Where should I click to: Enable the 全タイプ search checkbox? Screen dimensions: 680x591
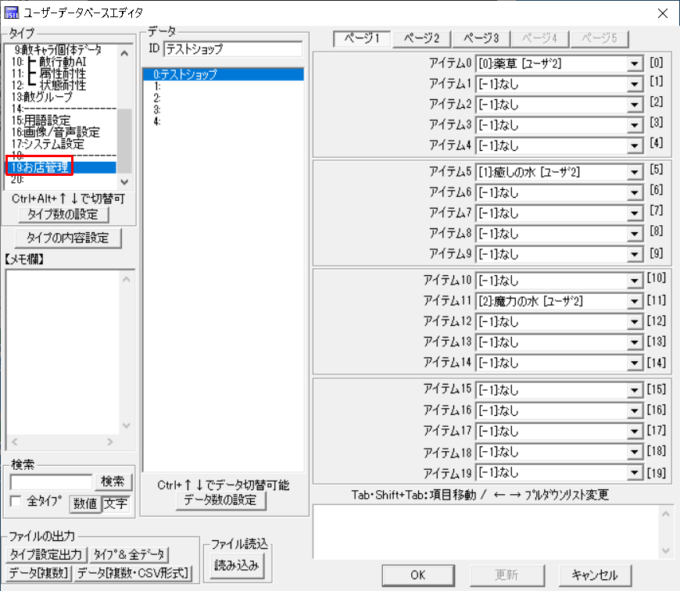[x=15, y=502]
